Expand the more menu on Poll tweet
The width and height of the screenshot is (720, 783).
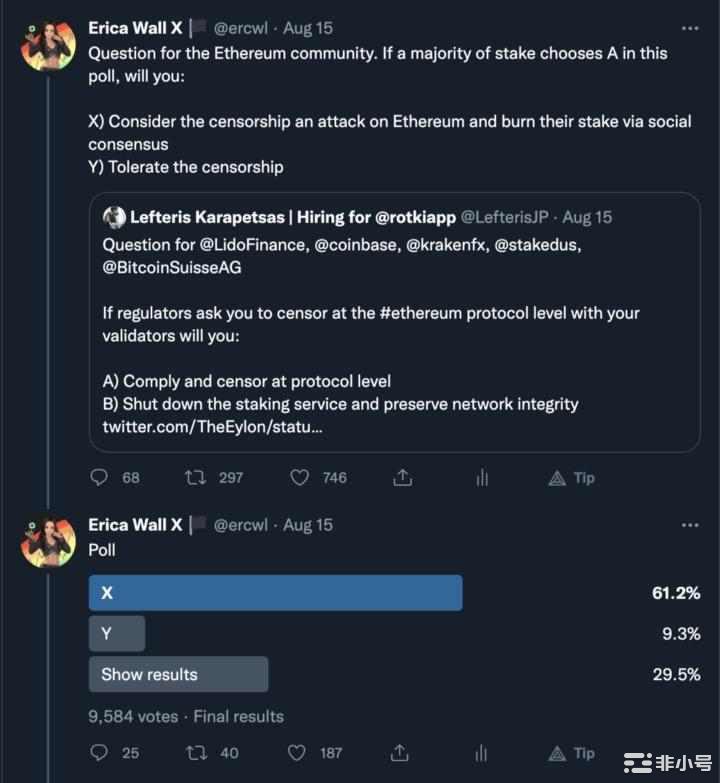coord(690,525)
